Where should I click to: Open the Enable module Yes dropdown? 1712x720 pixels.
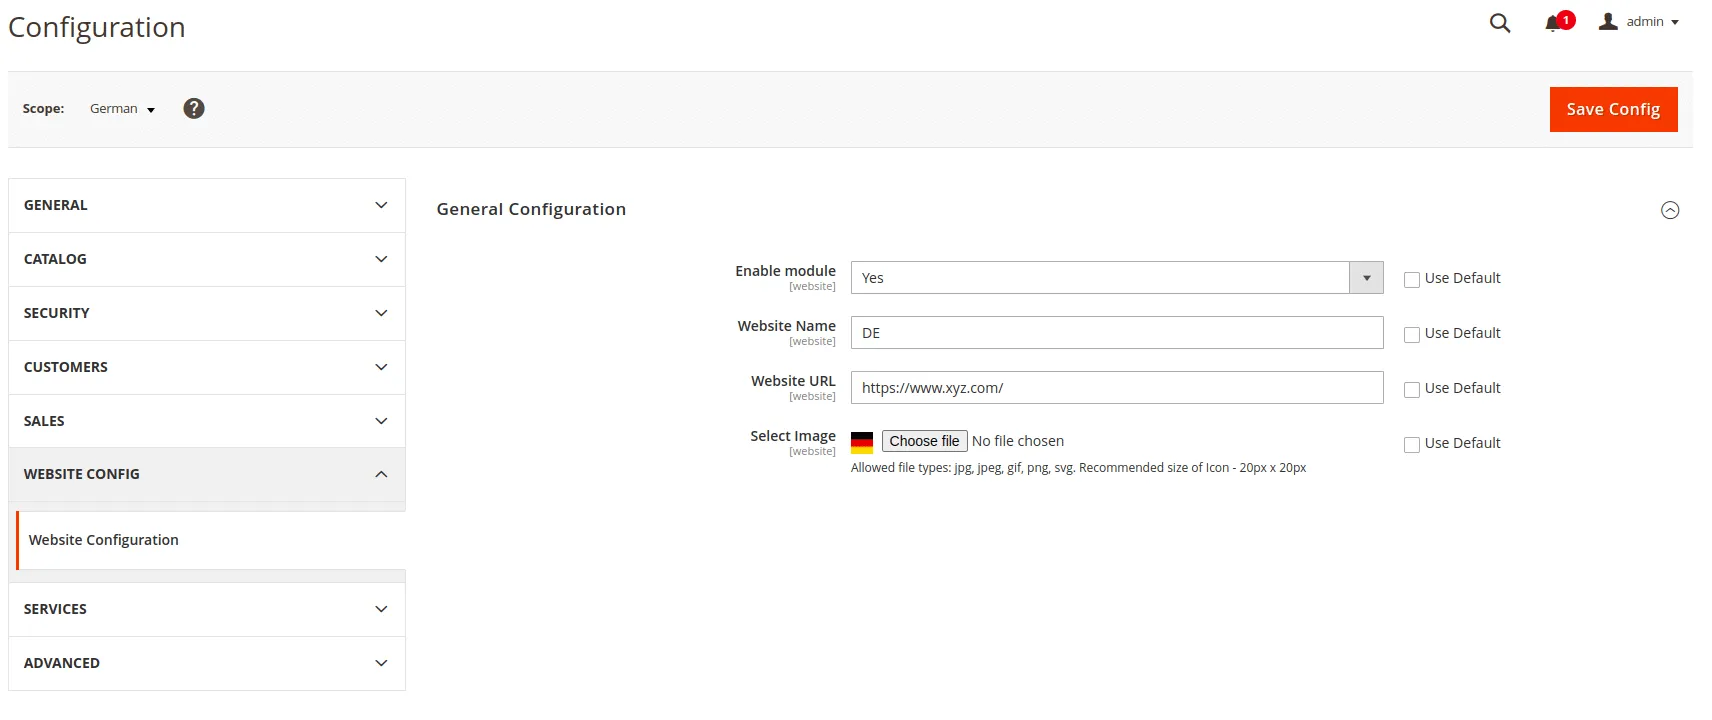coord(1116,278)
